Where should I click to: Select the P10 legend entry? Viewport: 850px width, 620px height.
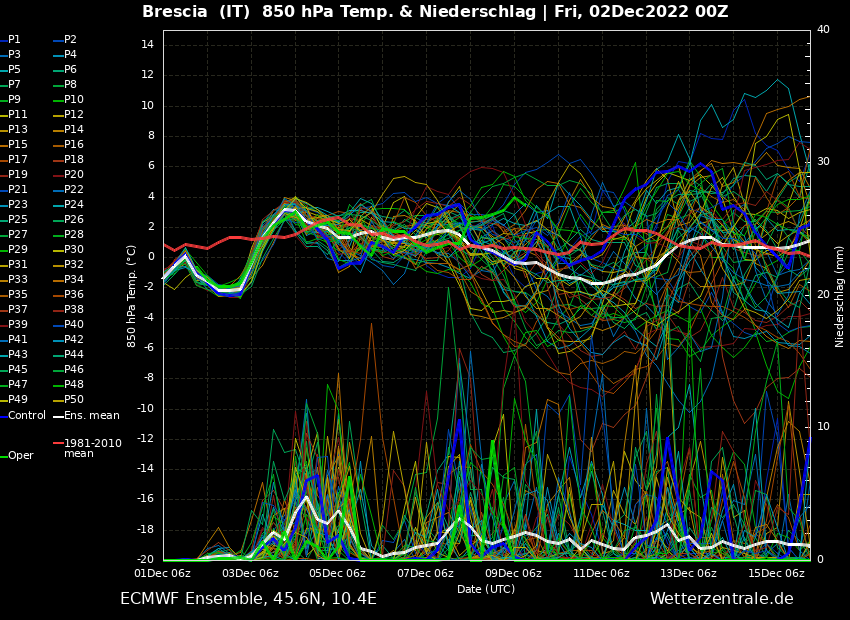pos(74,100)
